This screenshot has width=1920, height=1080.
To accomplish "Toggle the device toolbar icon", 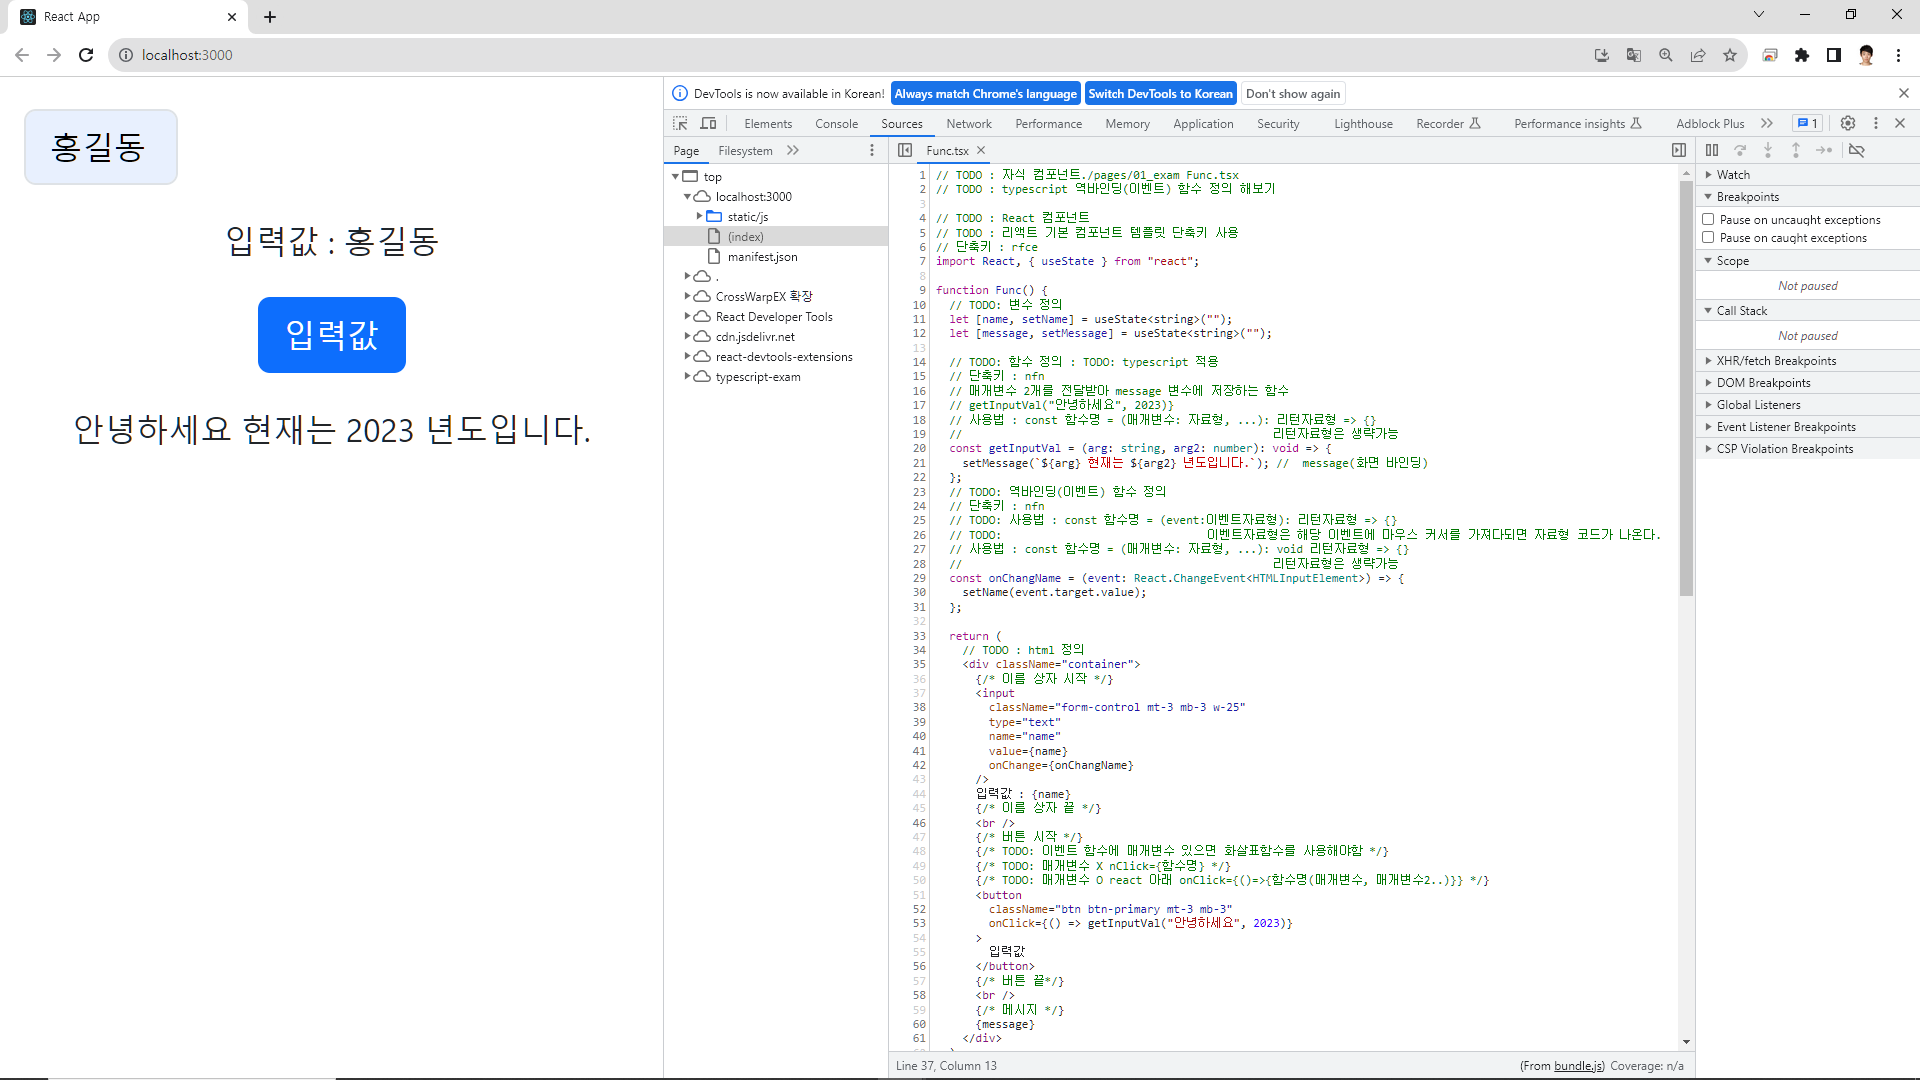I will click(708, 123).
